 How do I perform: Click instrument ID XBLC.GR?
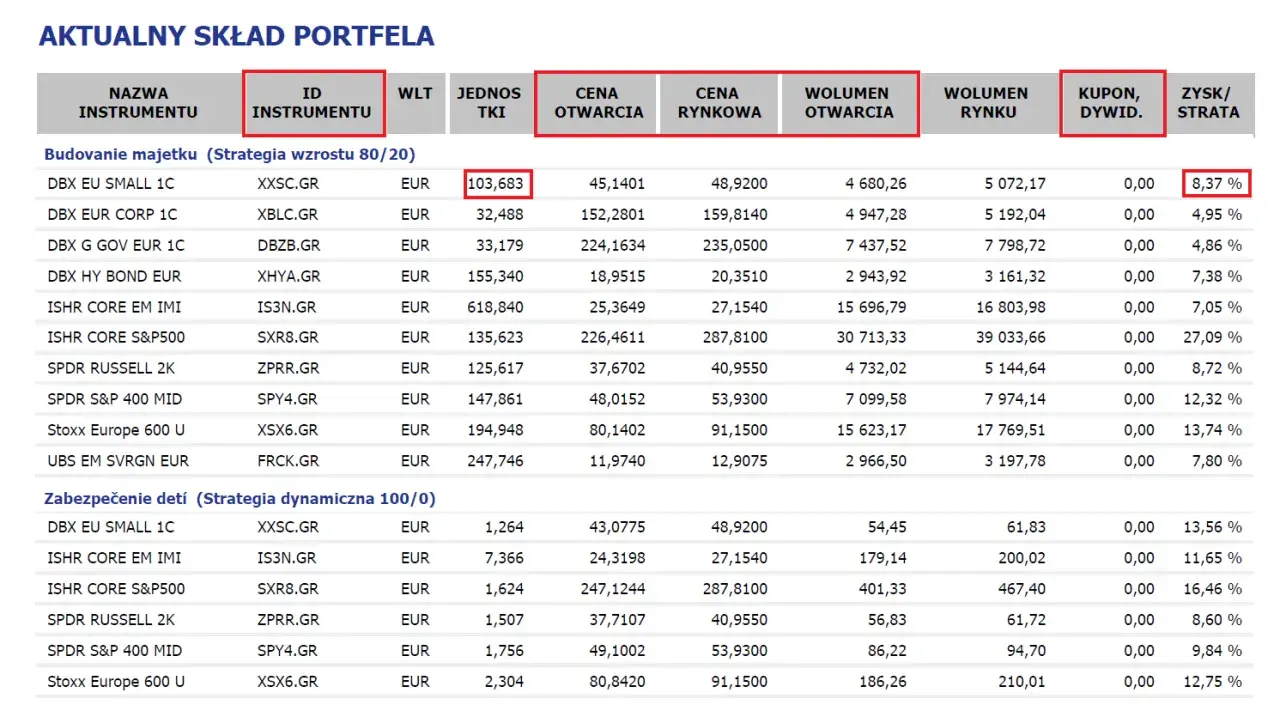pyautogui.click(x=287, y=215)
